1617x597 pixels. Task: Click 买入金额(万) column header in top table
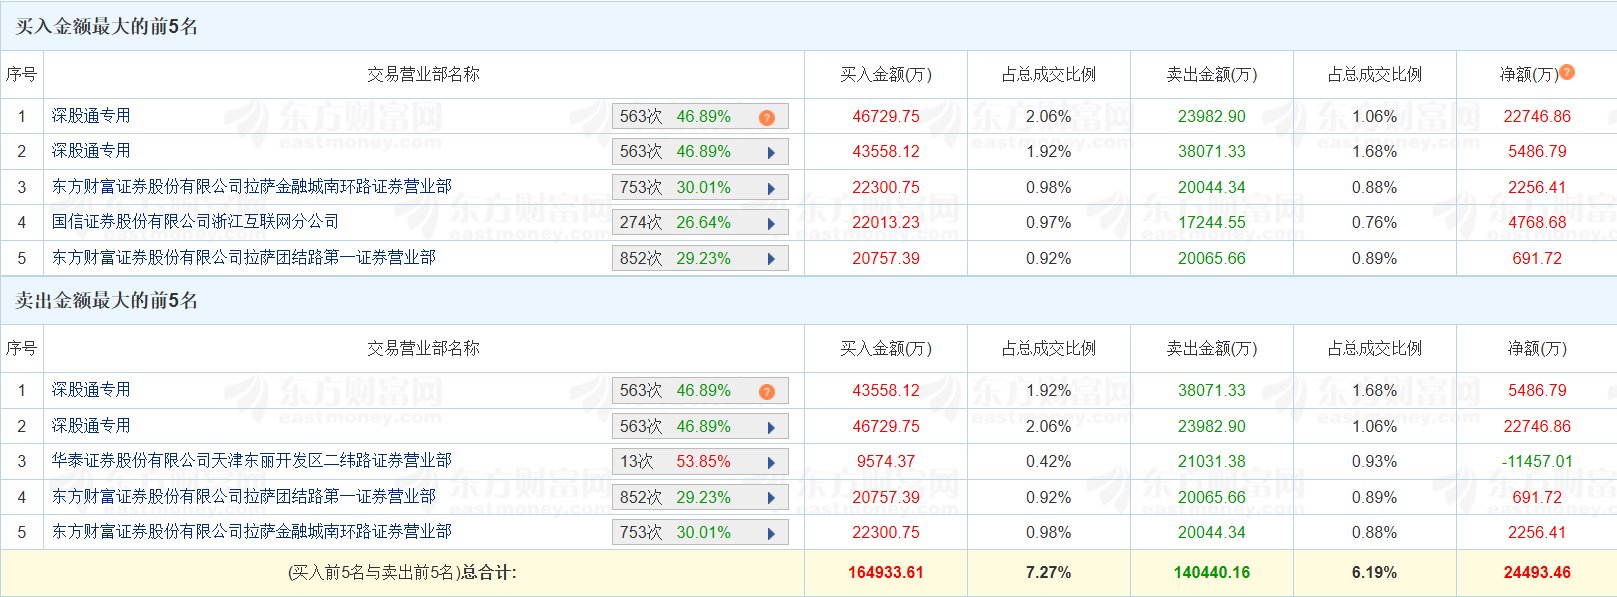(885, 75)
